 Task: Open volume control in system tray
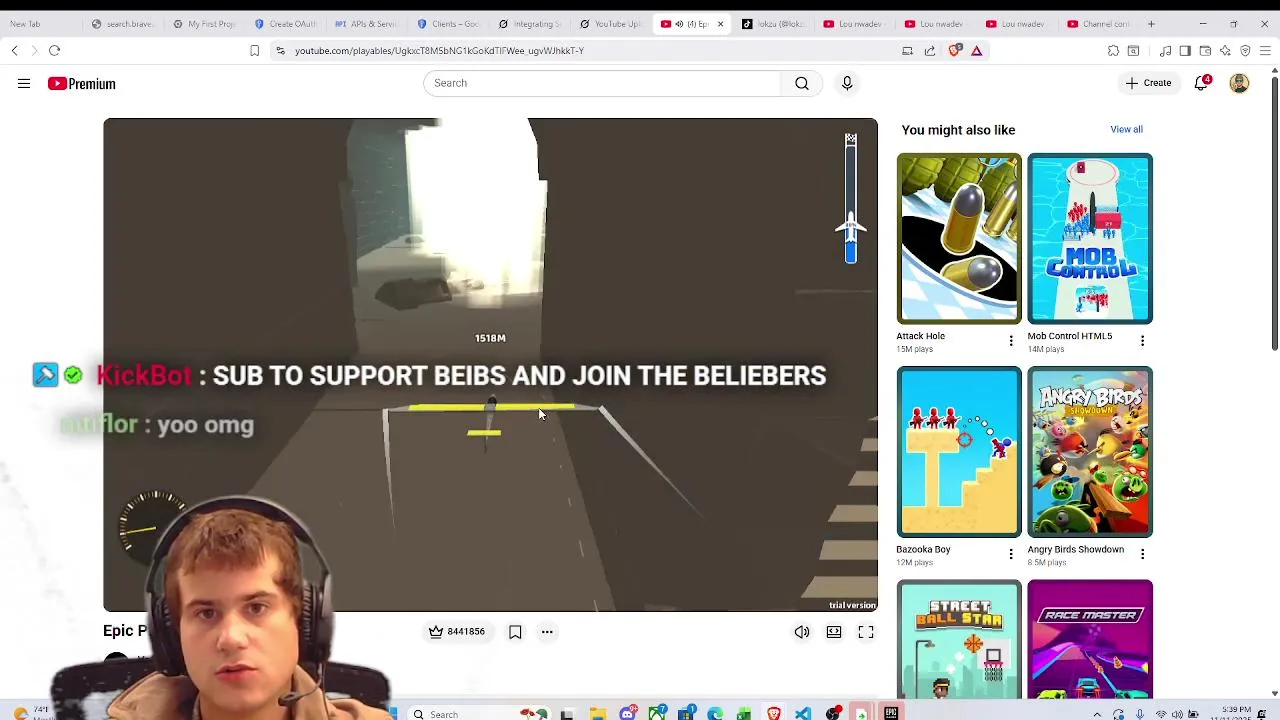pos(1177,714)
